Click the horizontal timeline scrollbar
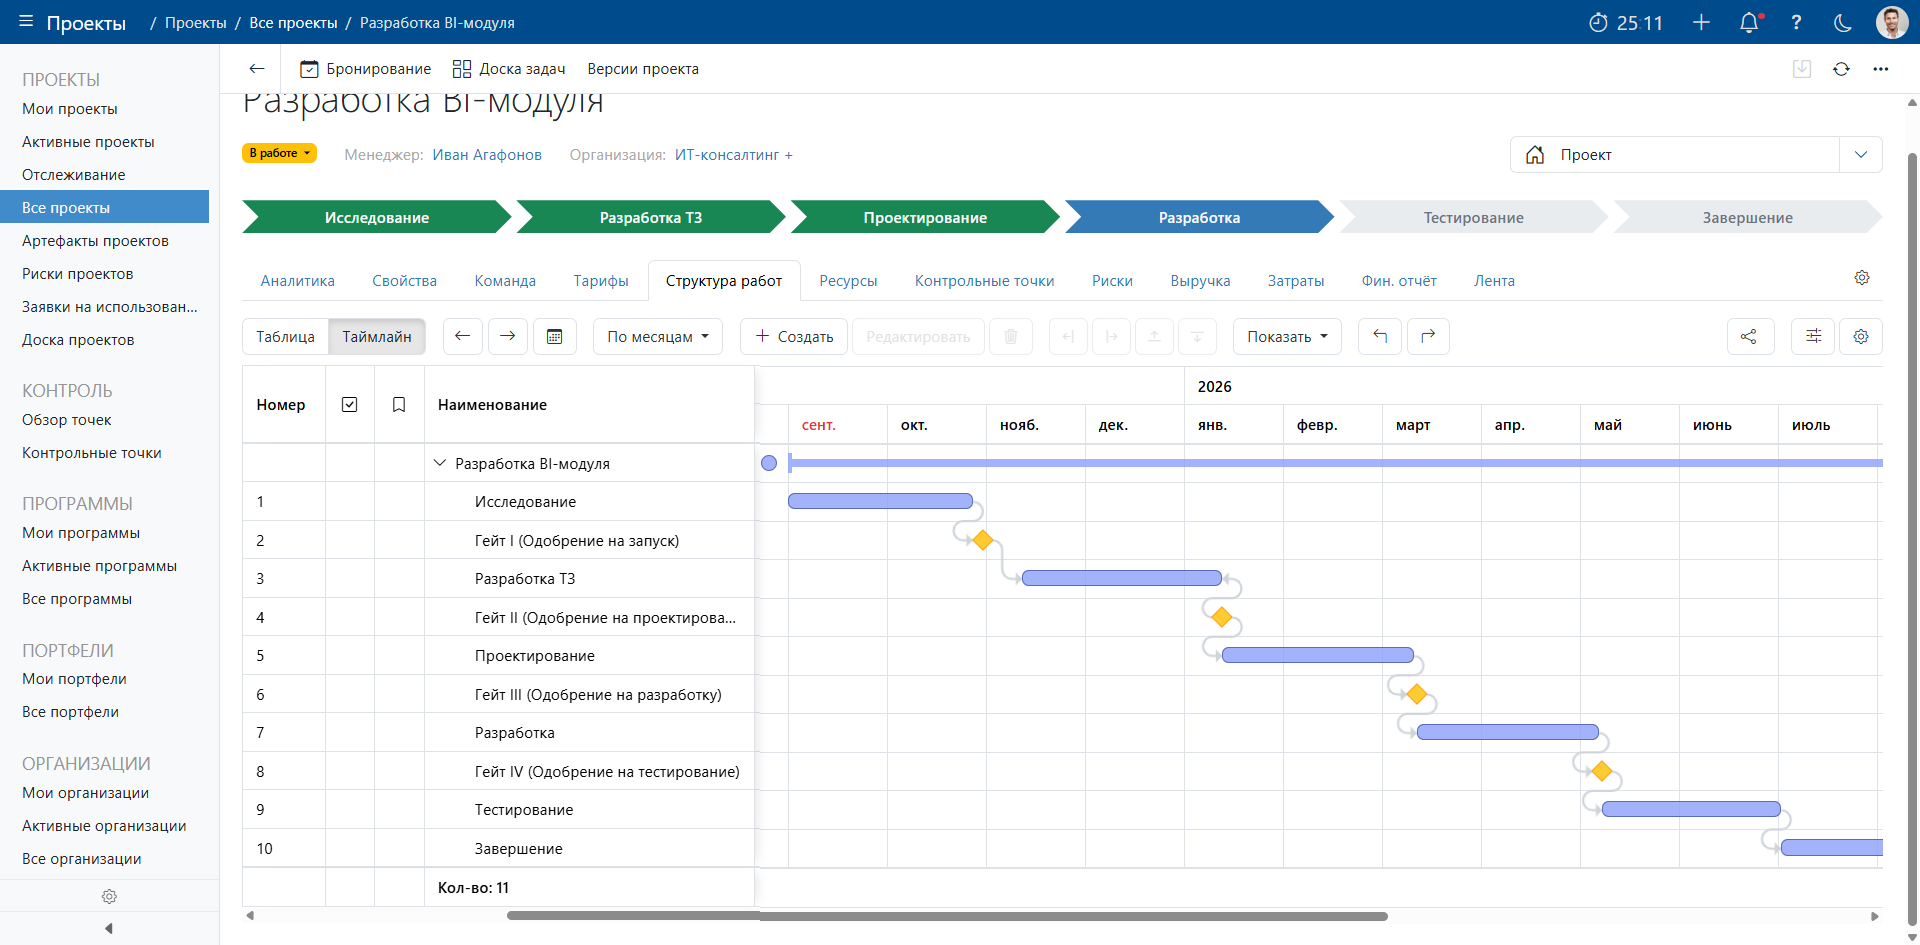 click(947, 916)
